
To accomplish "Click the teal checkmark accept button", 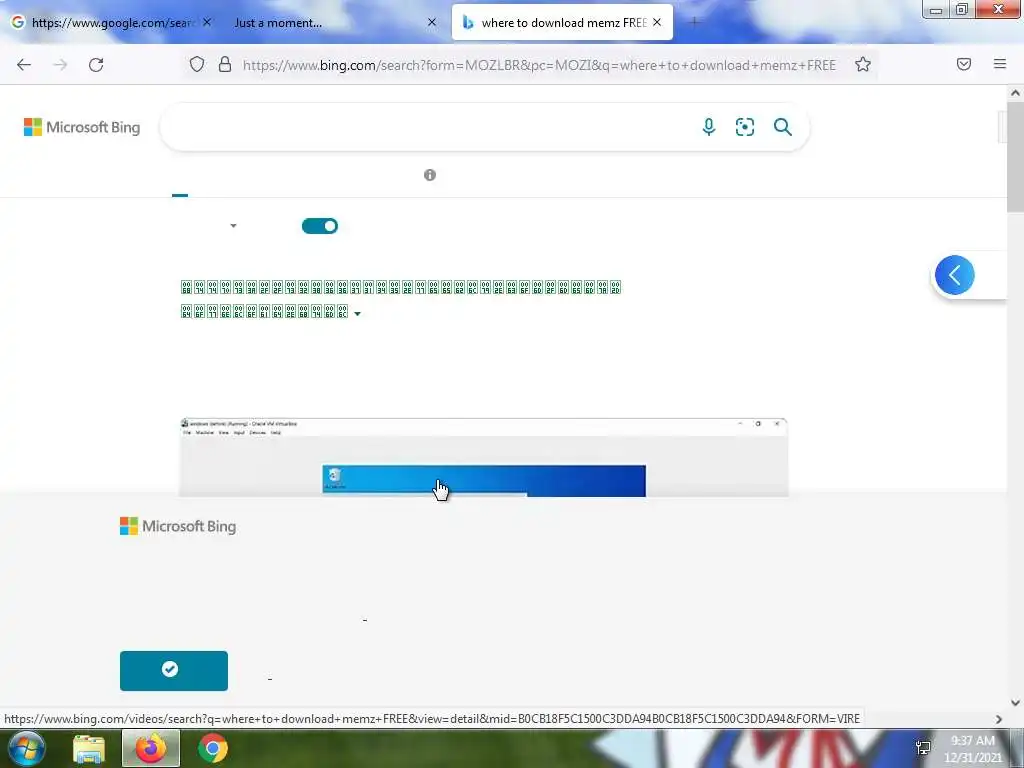I will (174, 671).
